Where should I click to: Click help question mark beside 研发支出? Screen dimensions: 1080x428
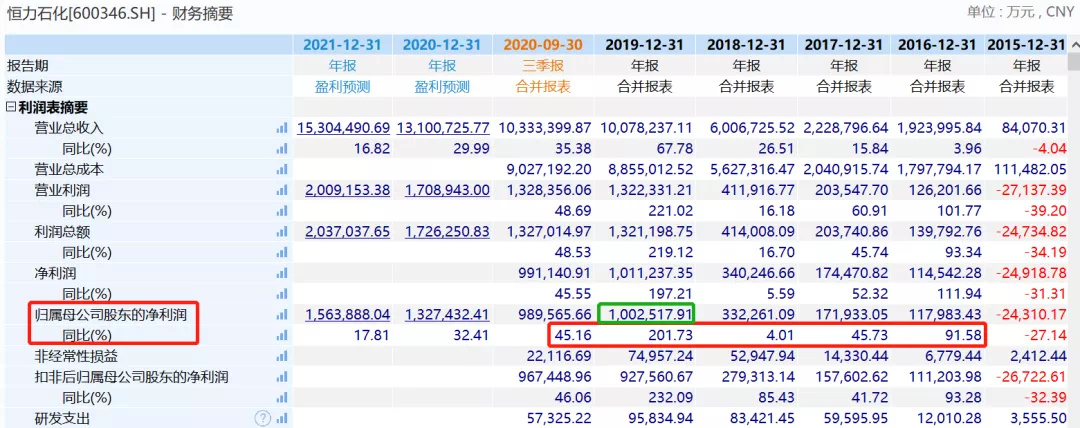(x=262, y=418)
